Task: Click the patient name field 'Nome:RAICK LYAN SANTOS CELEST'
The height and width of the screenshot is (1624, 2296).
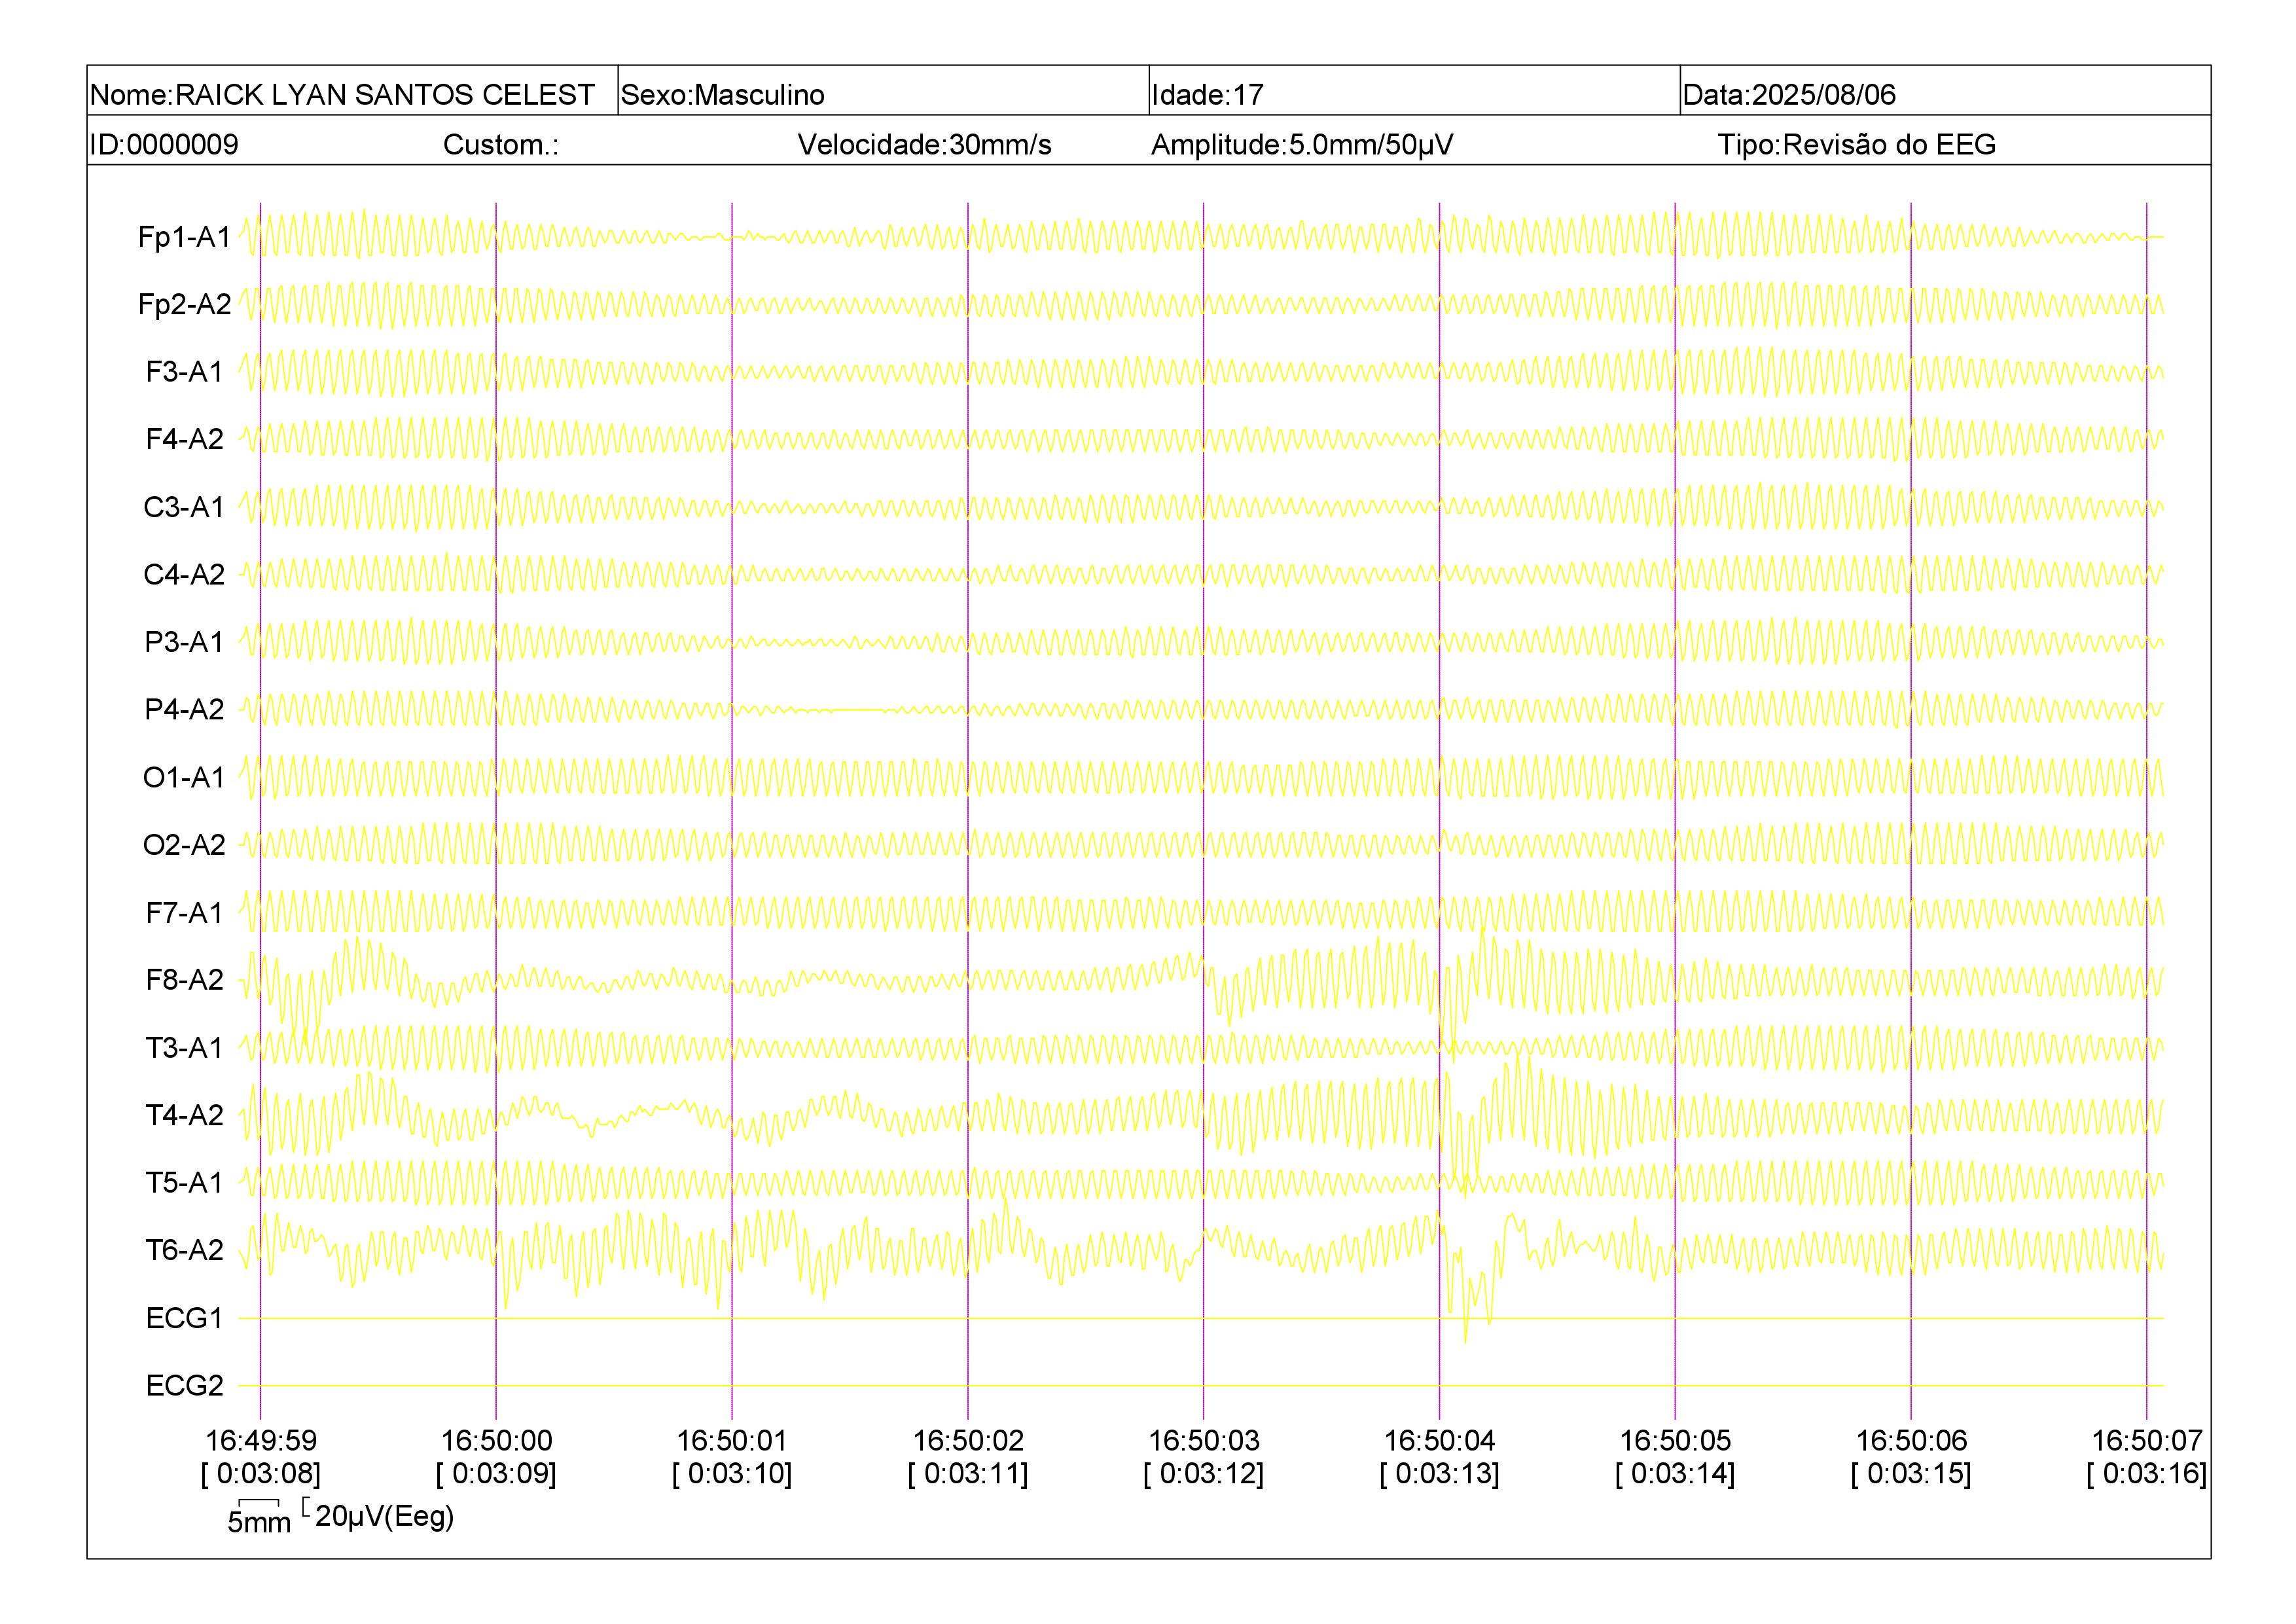Action: coord(342,94)
